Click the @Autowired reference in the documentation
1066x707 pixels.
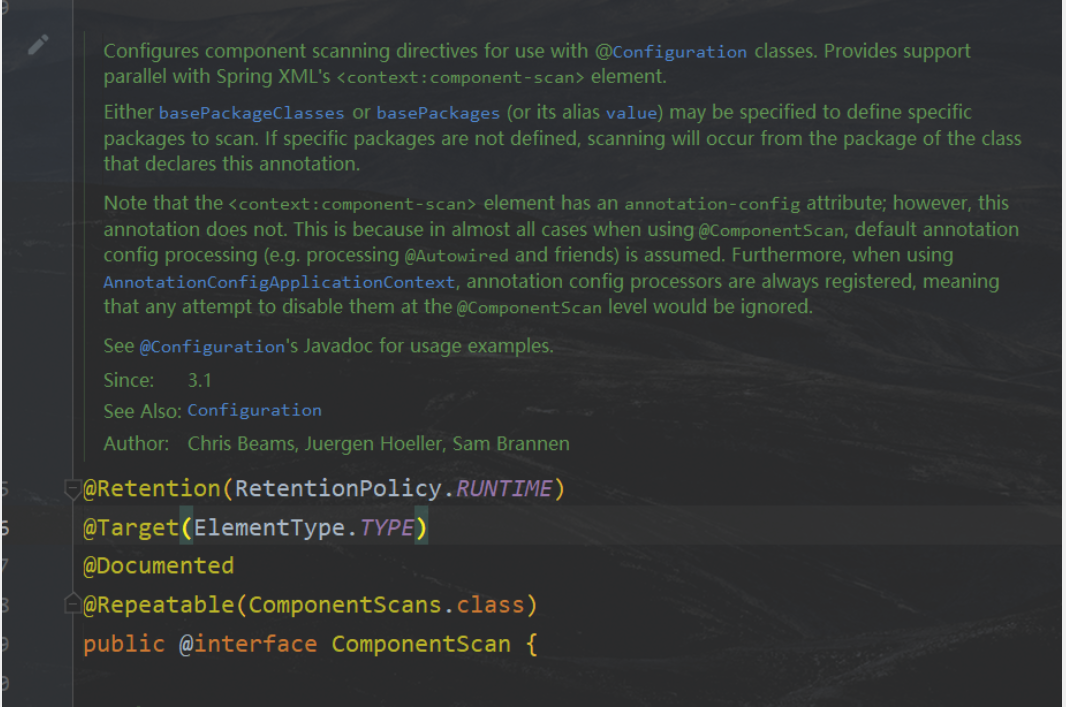coord(459,257)
